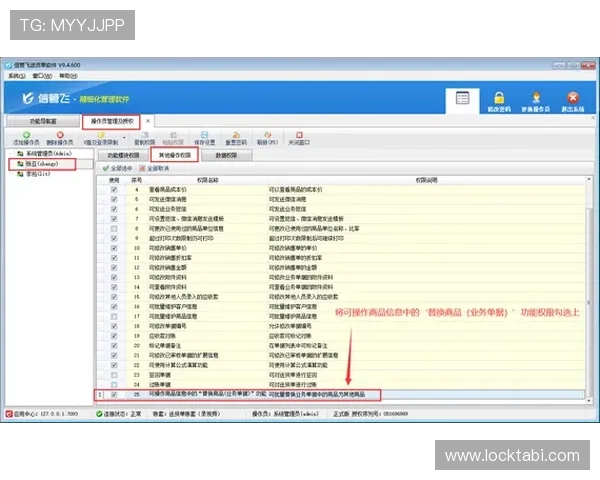Click the row numbered 18 in list
The height and width of the screenshot is (480, 600).
(341, 326)
